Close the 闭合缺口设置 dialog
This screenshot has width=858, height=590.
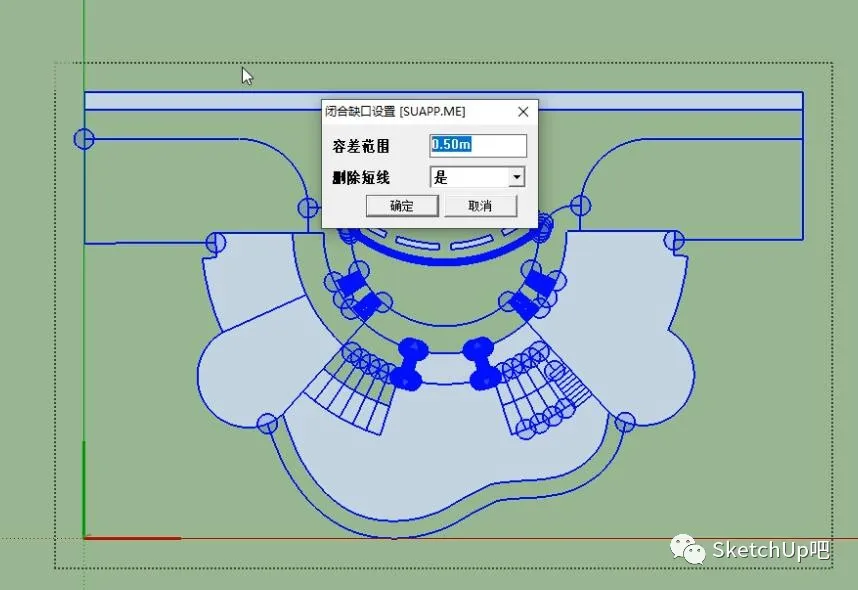tap(523, 112)
